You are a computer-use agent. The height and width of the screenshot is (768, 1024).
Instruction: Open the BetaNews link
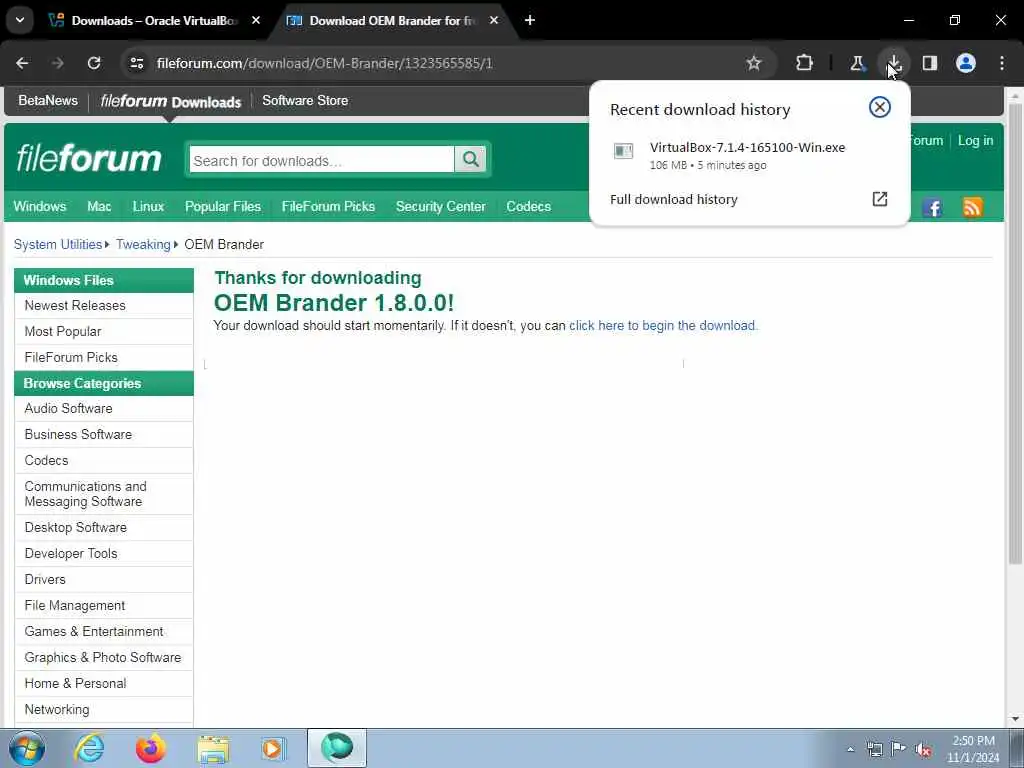[48, 101]
